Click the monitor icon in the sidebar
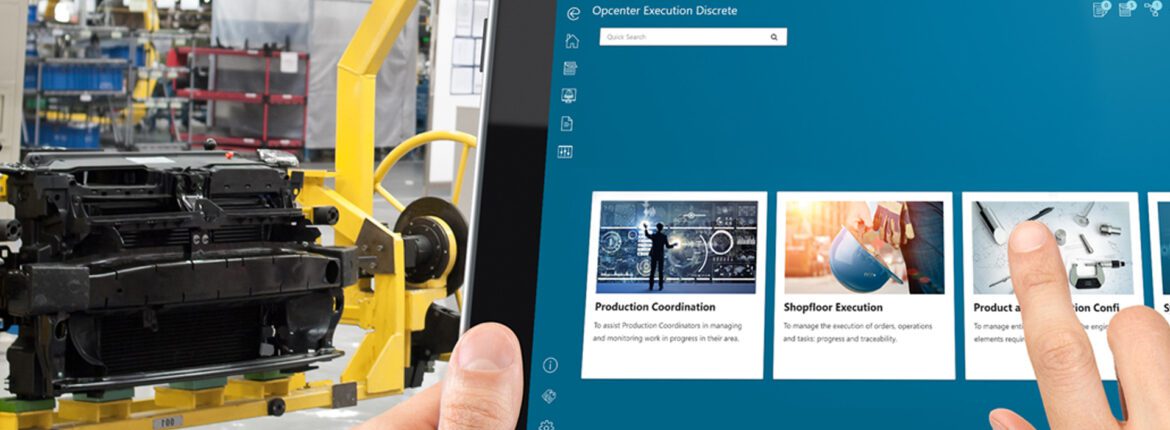This screenshot has width=1170, height=430. 569,96
